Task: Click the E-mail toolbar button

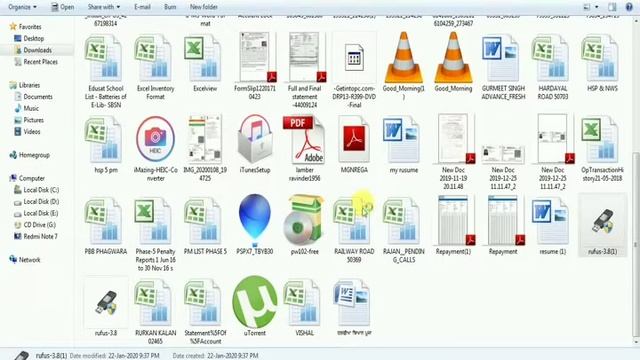Action: [x=142, y=7]
